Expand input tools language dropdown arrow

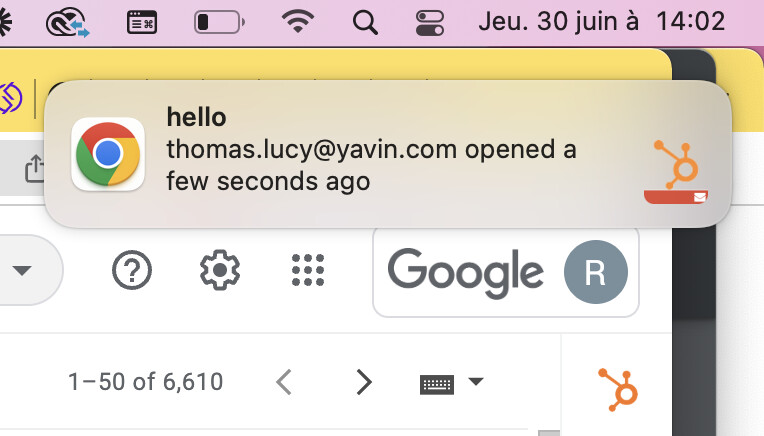click(476, 381)
